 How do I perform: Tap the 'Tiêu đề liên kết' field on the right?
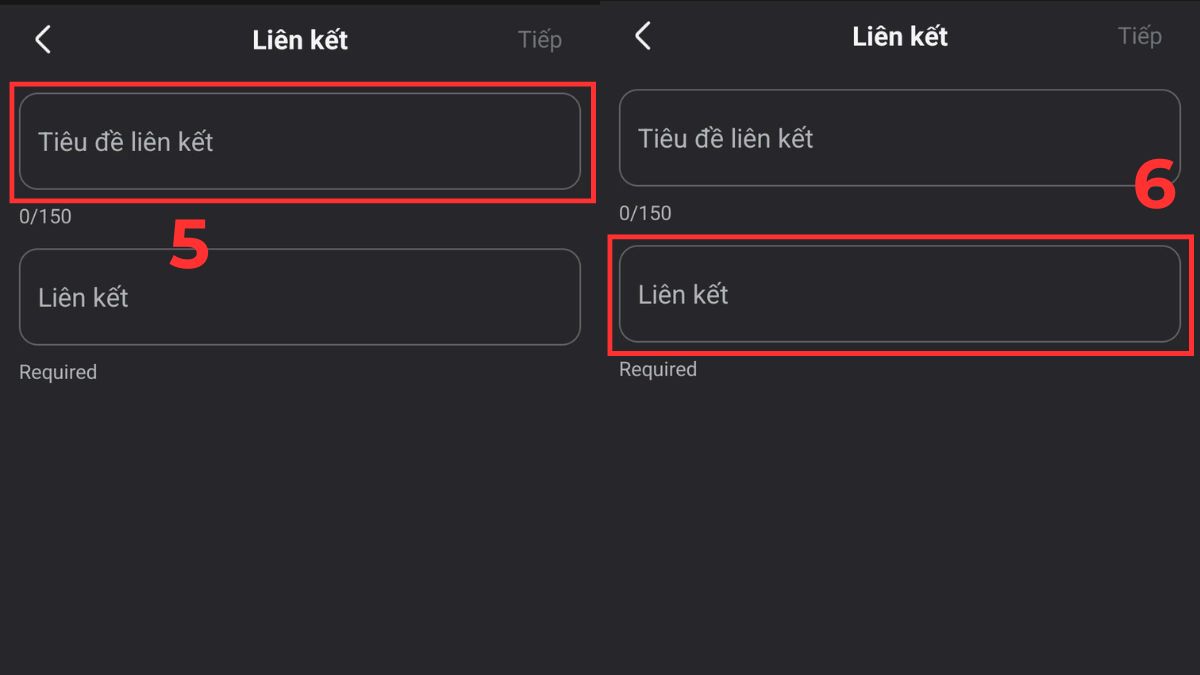[x=900, y=138]
